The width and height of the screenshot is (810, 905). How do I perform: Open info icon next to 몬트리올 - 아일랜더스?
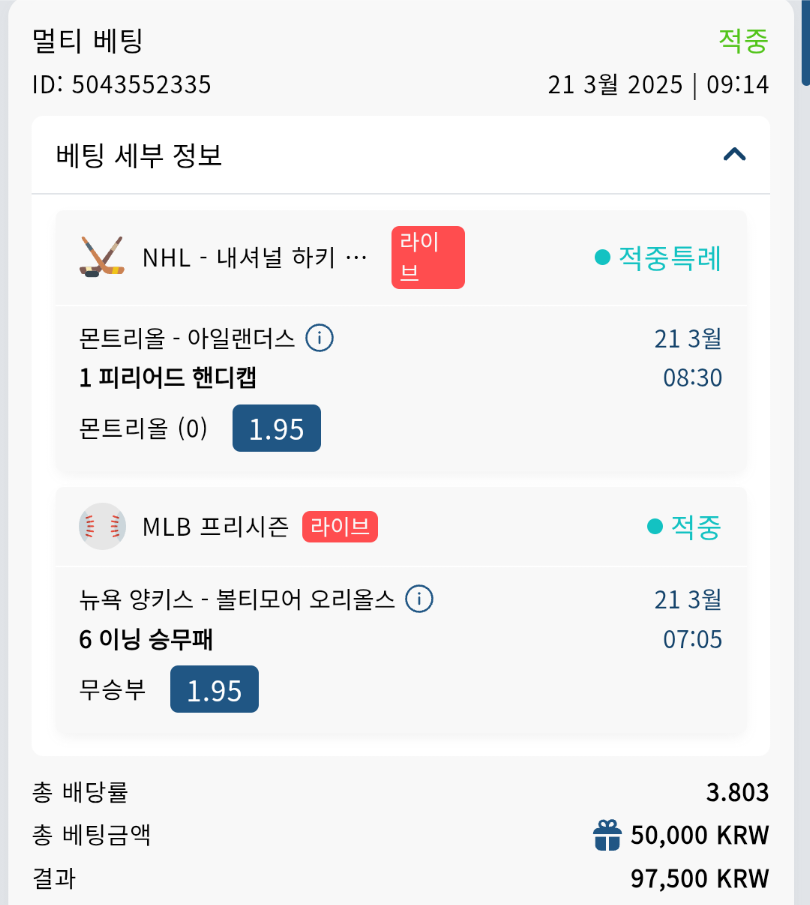click(319, 338)
